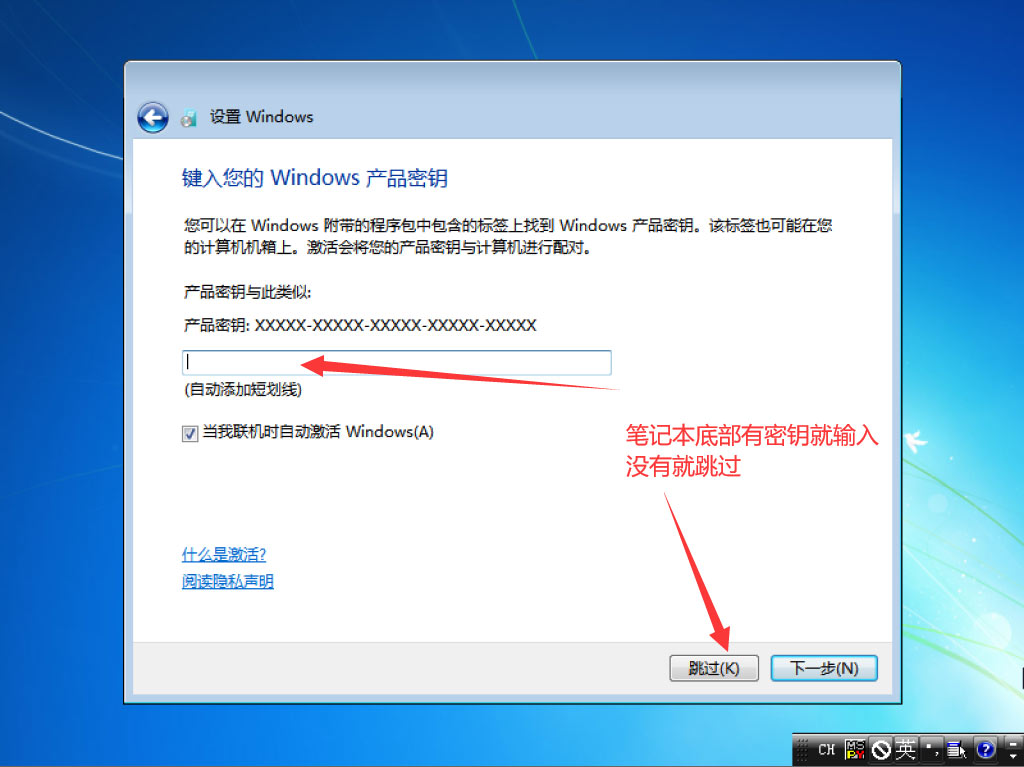
Task: Open the 阅读隐私声明 link
Action: [227, 581]
